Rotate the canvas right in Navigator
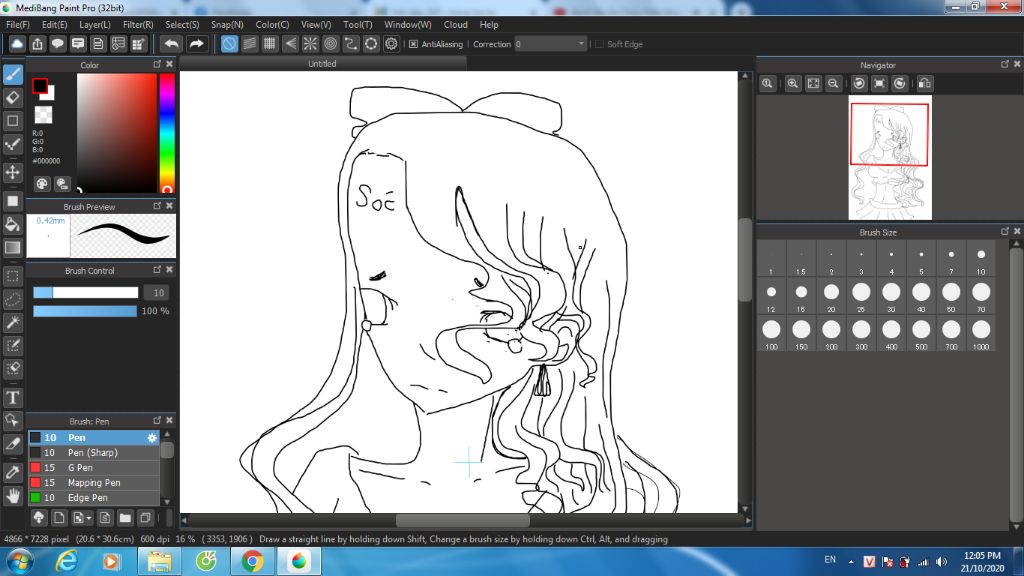The height and width of the screenshot is (576, 1024). pos(900,84)
